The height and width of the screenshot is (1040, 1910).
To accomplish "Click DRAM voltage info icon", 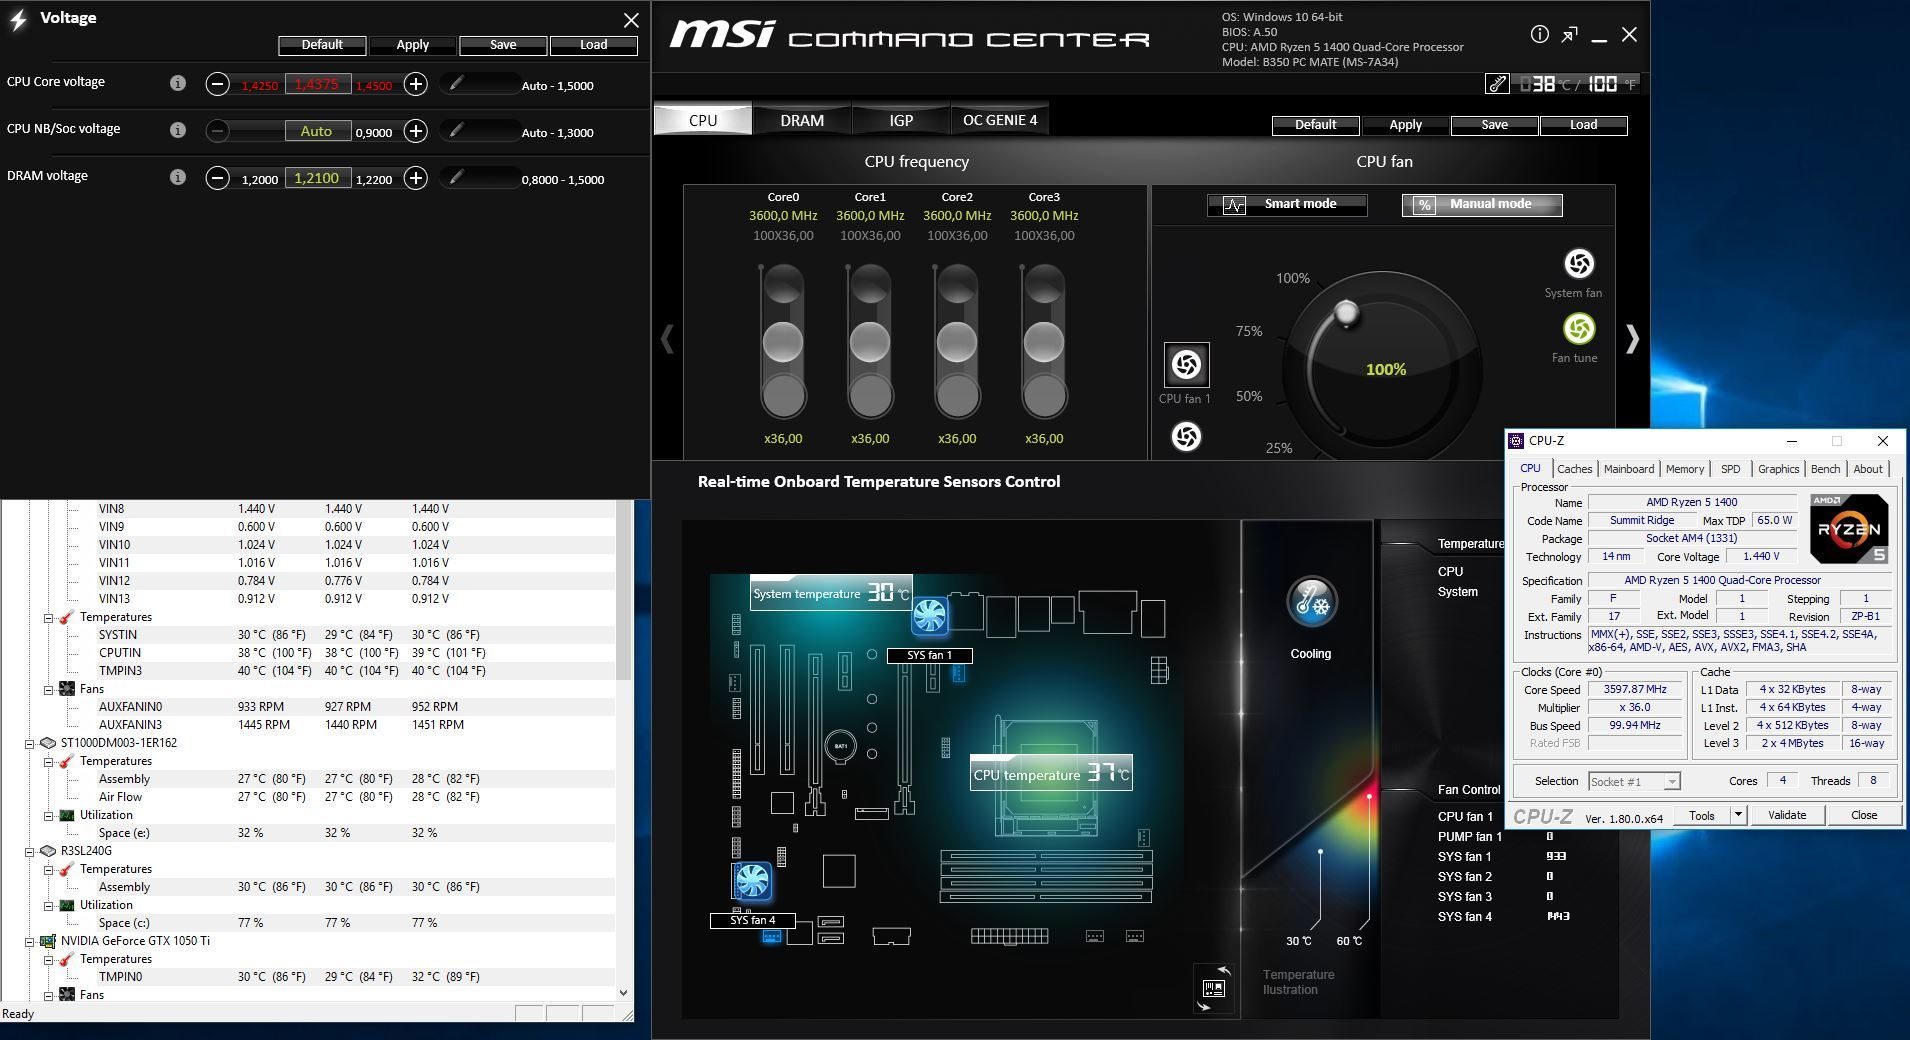I will pyautogui.click(x=178, y=177).
